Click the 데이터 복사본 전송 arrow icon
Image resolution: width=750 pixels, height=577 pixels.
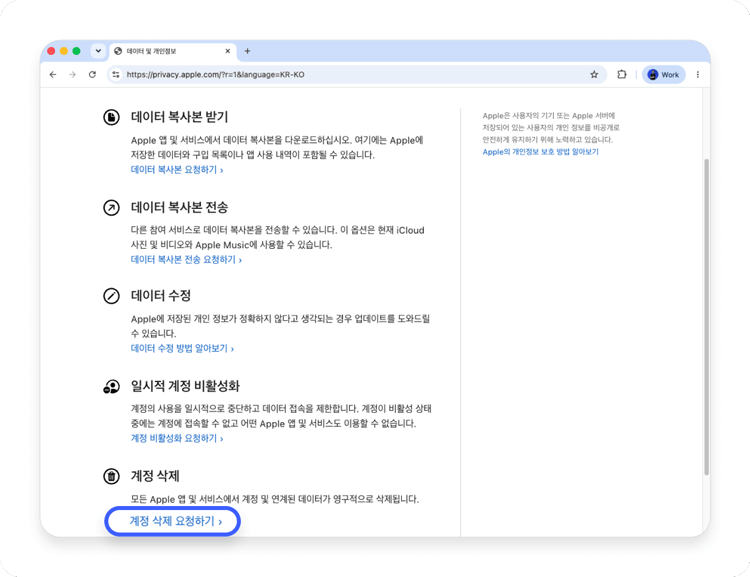pyautogui.click(x=111, y=208)
